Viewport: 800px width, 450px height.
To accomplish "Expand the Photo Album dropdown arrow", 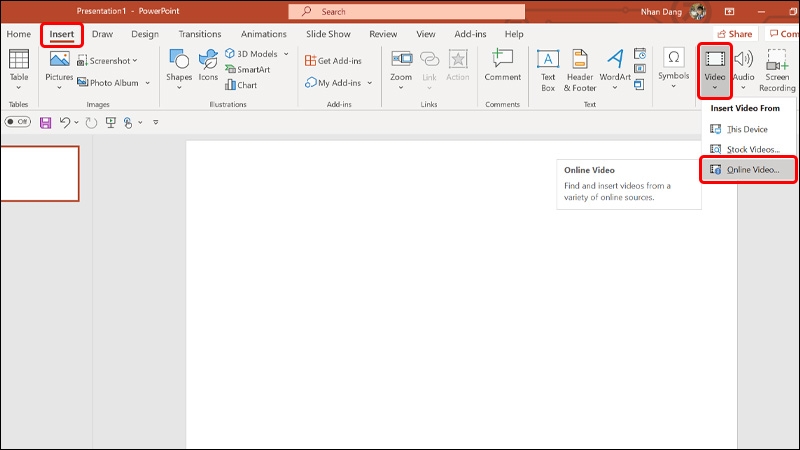I will pos(147,83).
